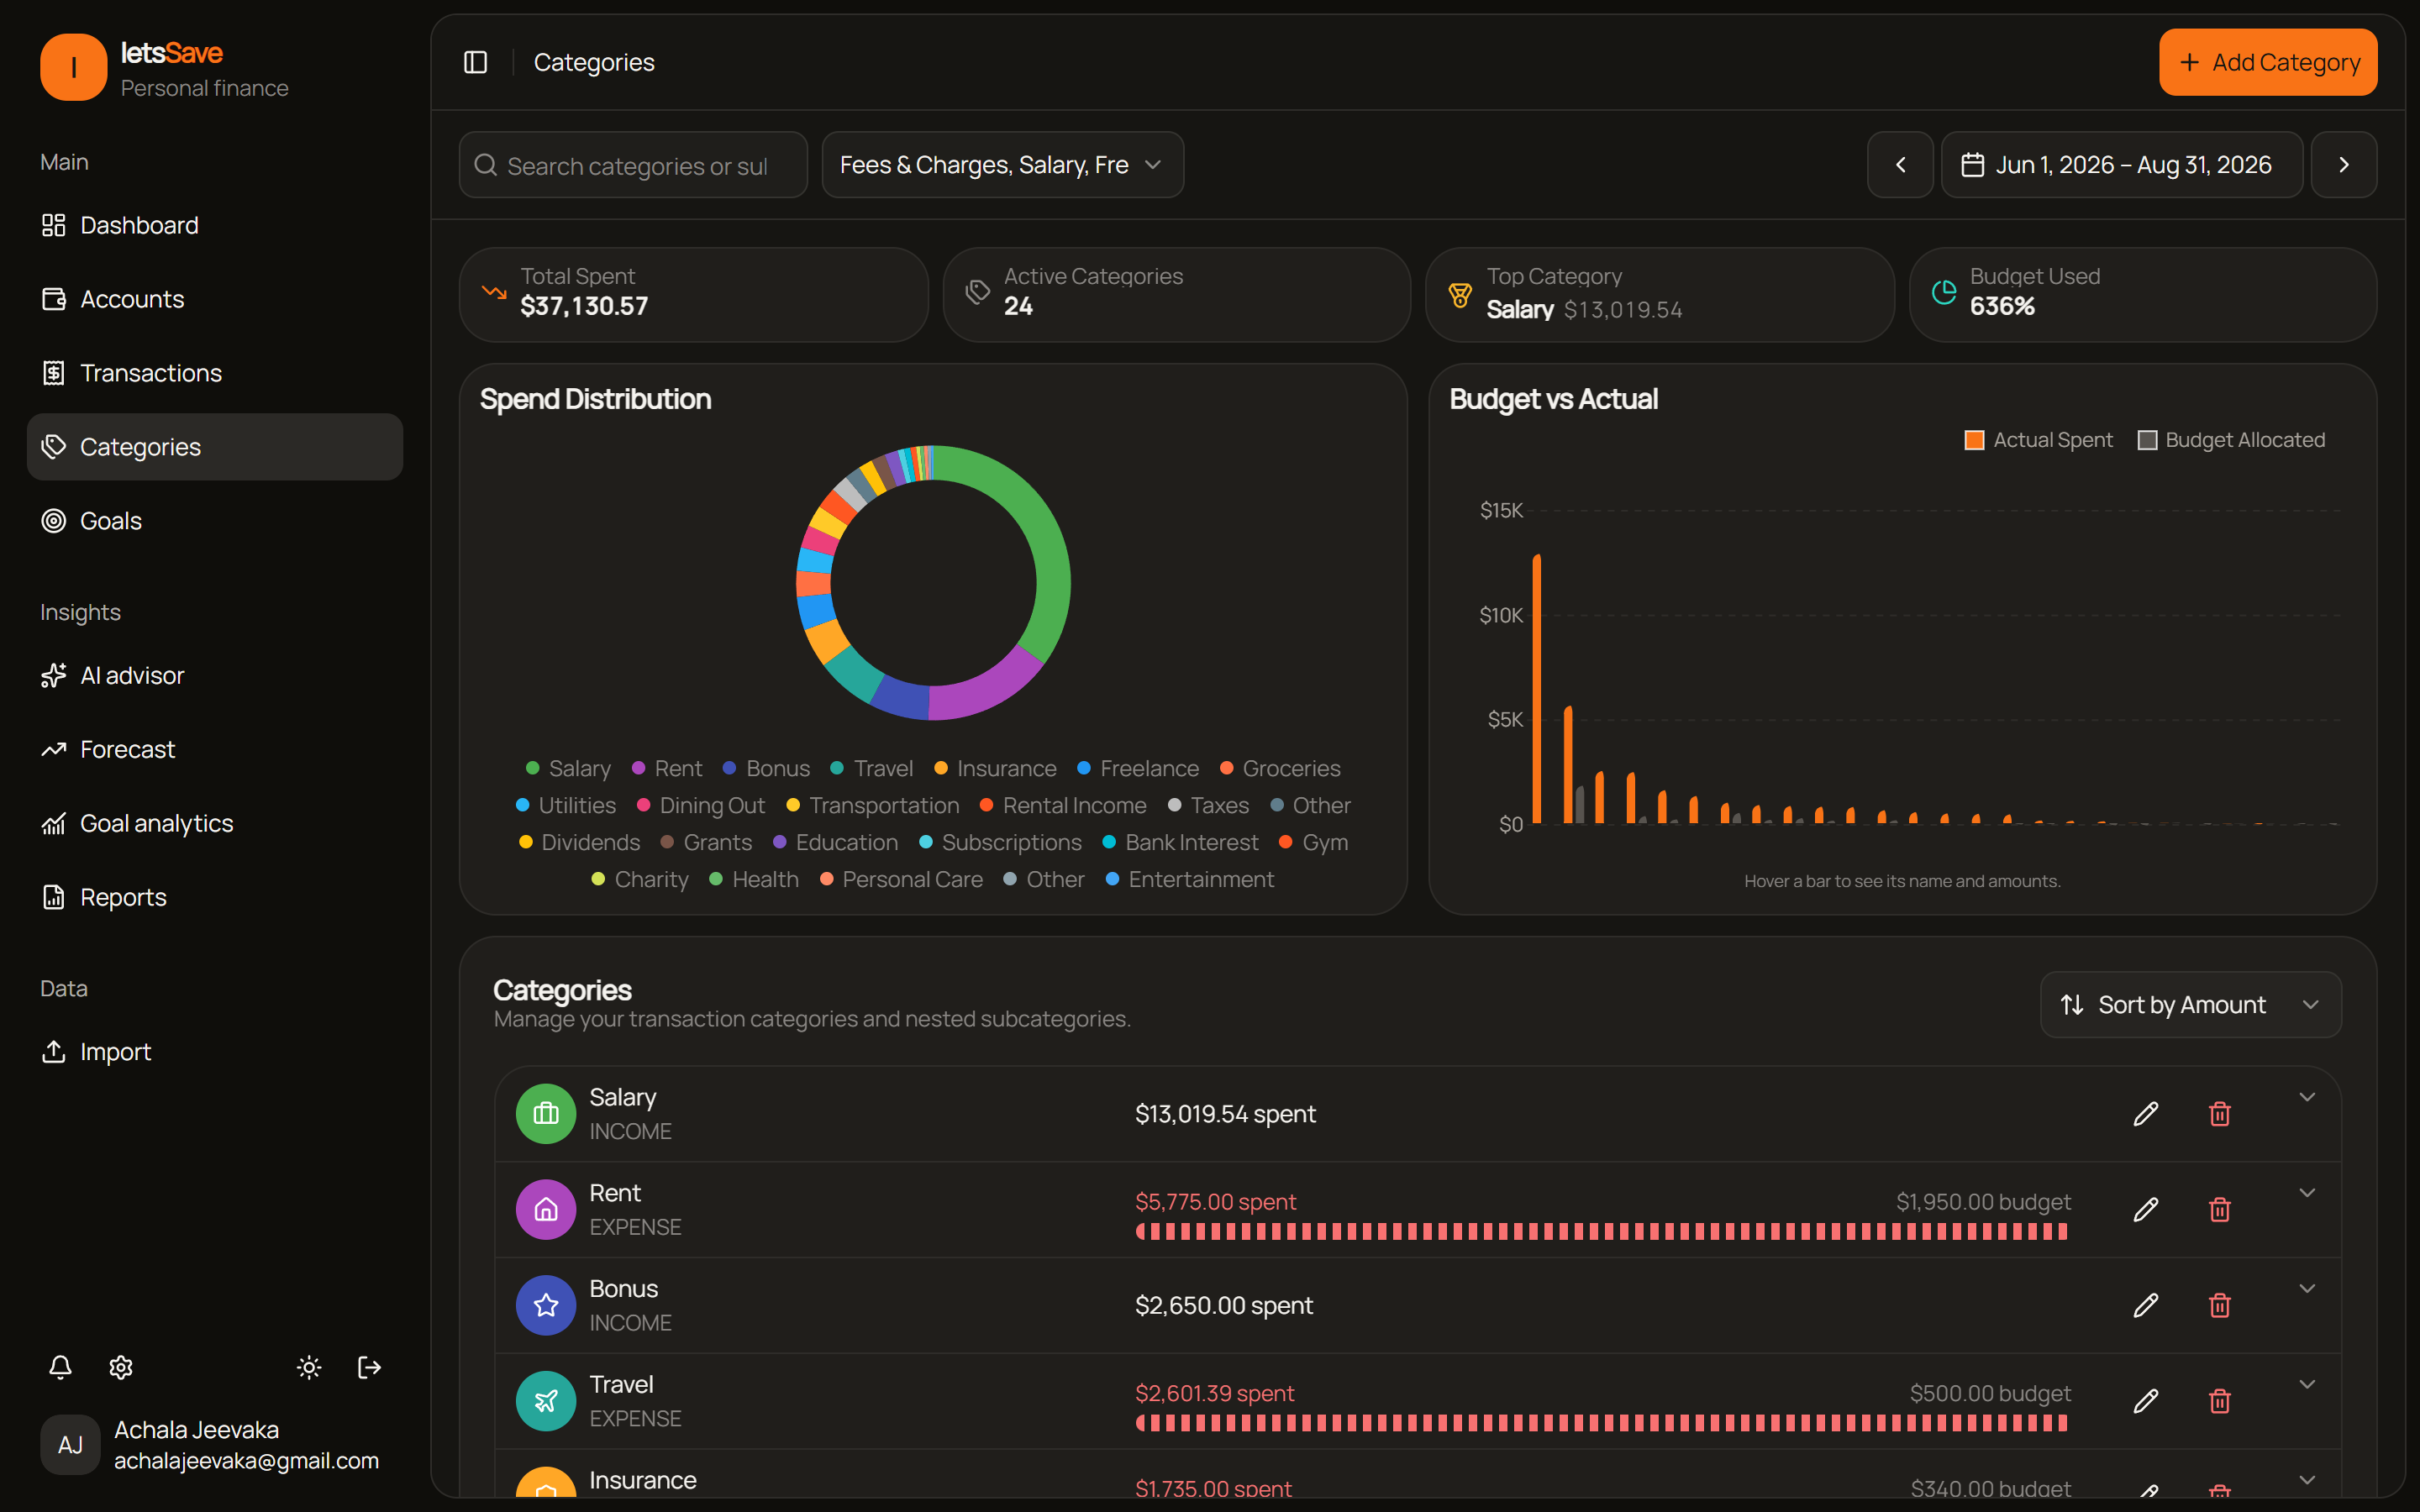Open Forecast insights
This screenshot has height=1512, width=2420.
point(214,750)
